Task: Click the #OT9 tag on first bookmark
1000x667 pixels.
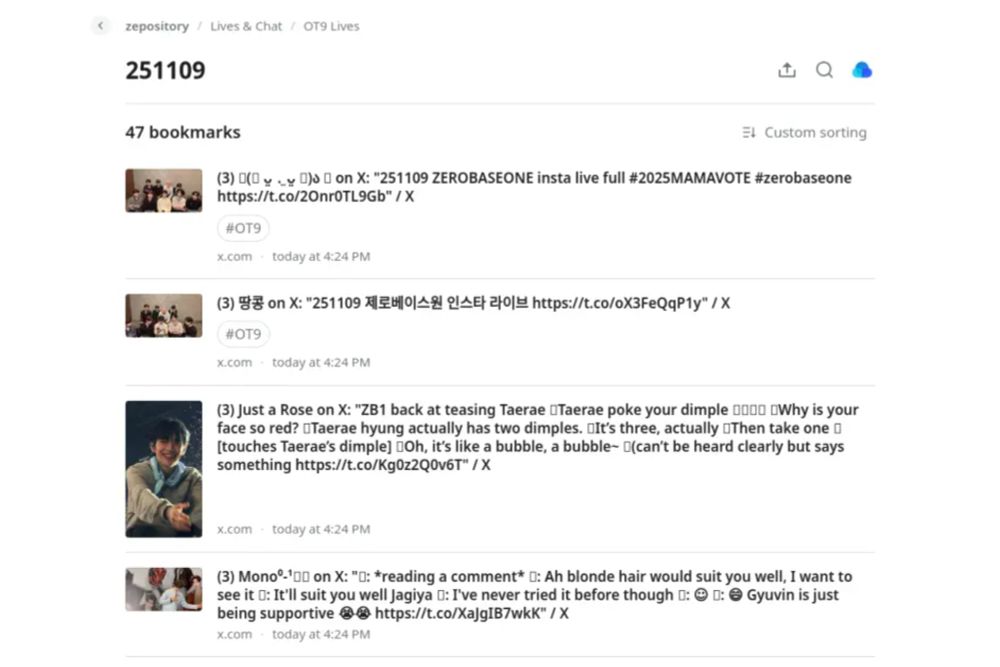Action: click(x=243, y=228)
